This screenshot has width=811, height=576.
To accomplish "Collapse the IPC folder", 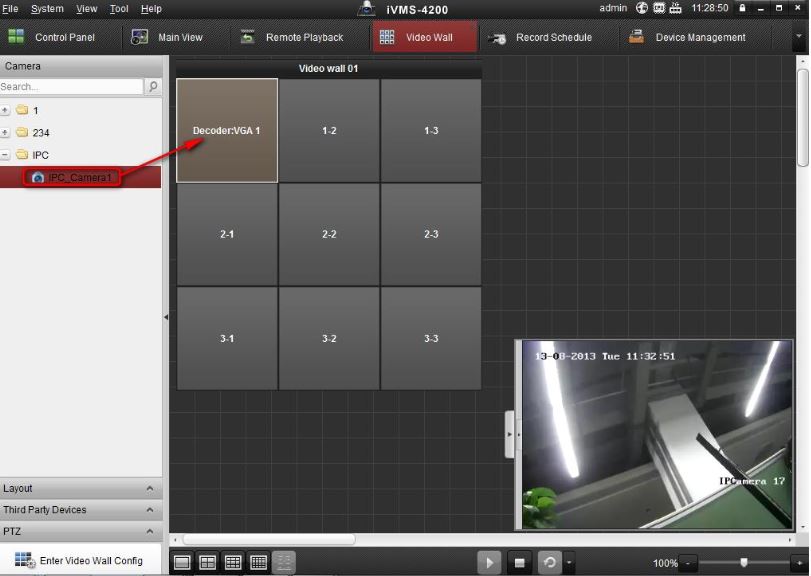I will click(x=5, y=155).
